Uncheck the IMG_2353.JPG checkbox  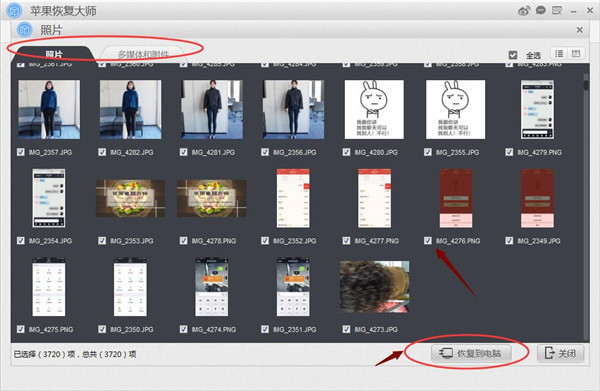(x=102, y=241)
